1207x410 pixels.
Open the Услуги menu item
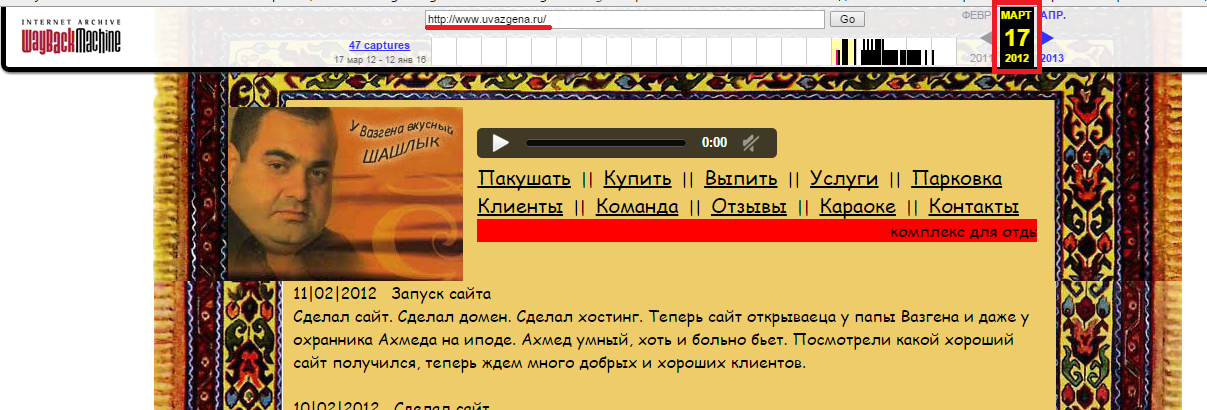pos(844,179)
